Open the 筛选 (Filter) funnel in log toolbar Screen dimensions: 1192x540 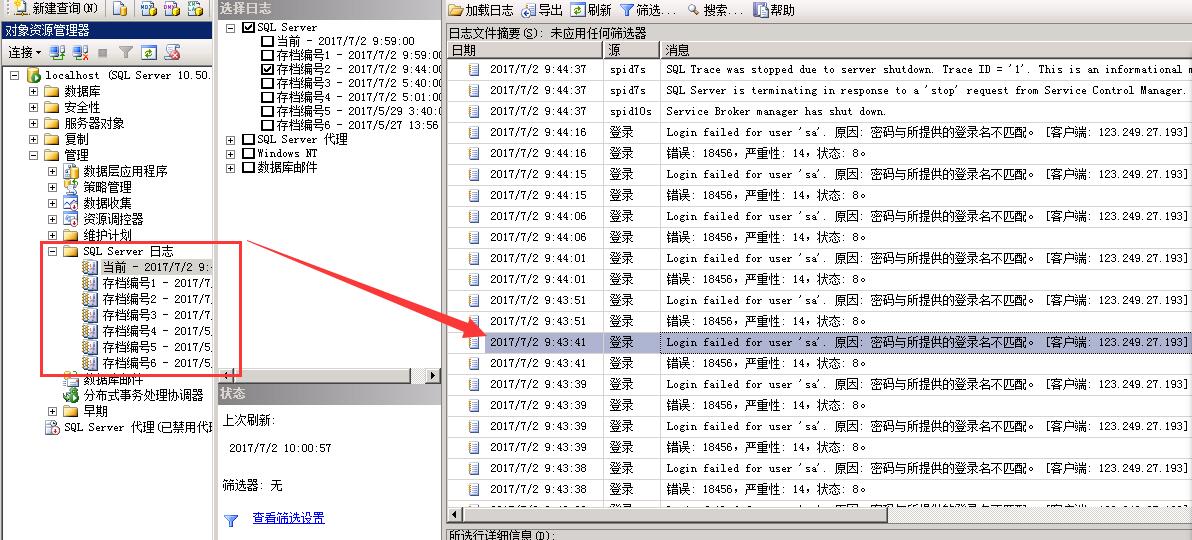(627, 10)
